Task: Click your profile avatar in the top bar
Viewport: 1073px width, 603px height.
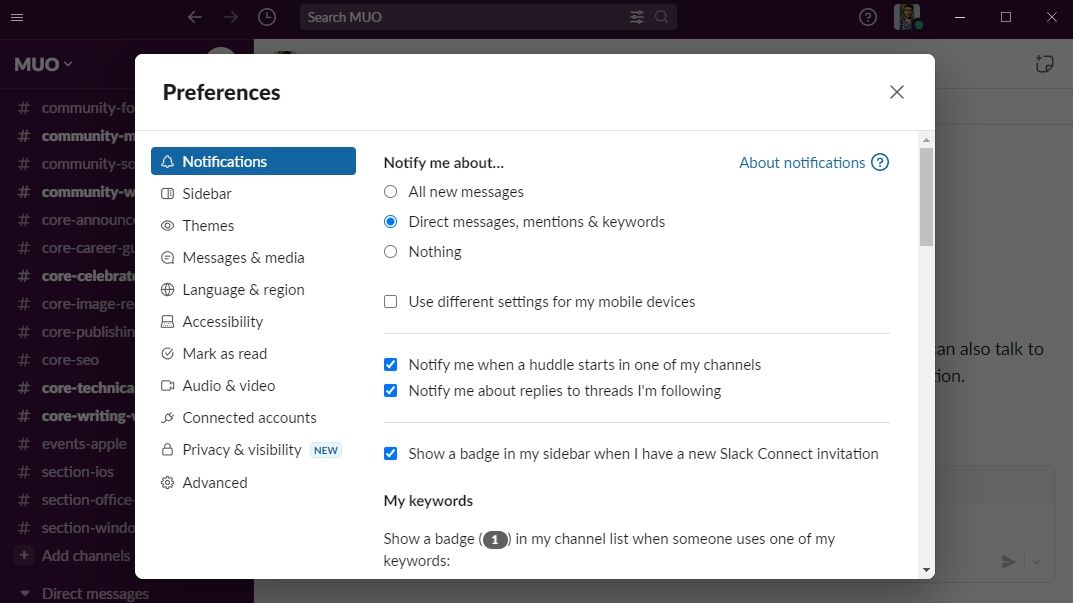Action: click(x=907, y=16)
